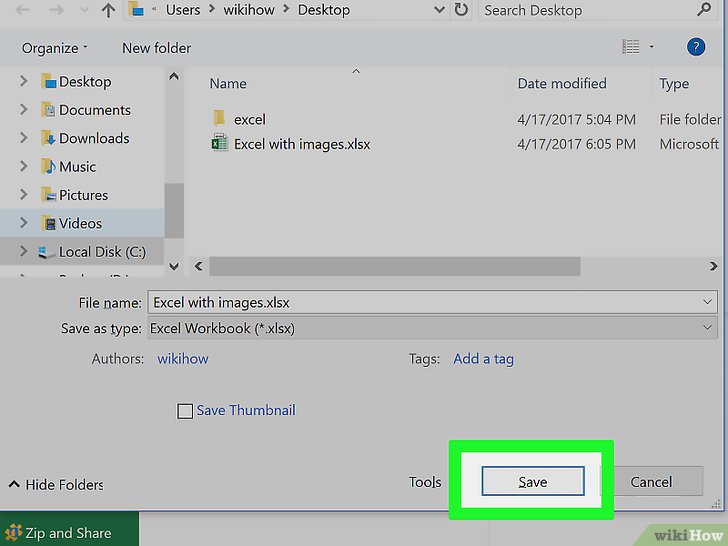Click the help question mark icon
This screenshot has height=546, width=728.
point(696,47)
